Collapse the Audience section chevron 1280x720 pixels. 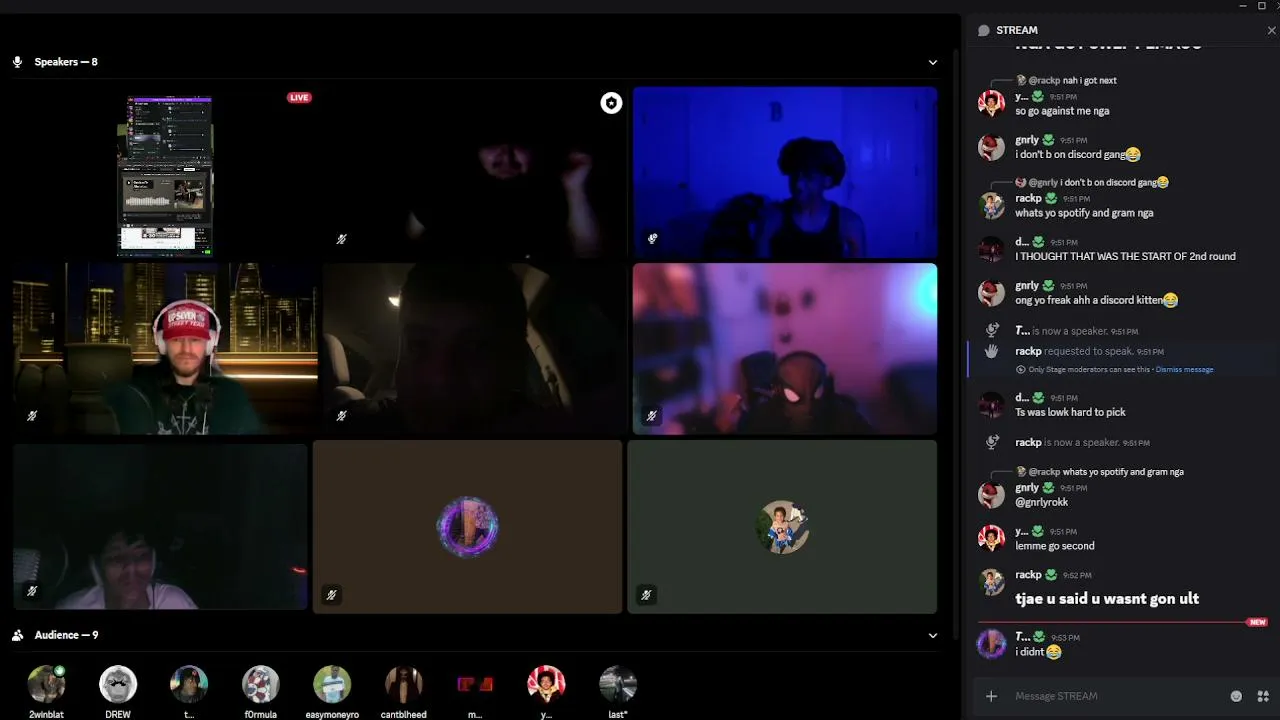point(932,635)
